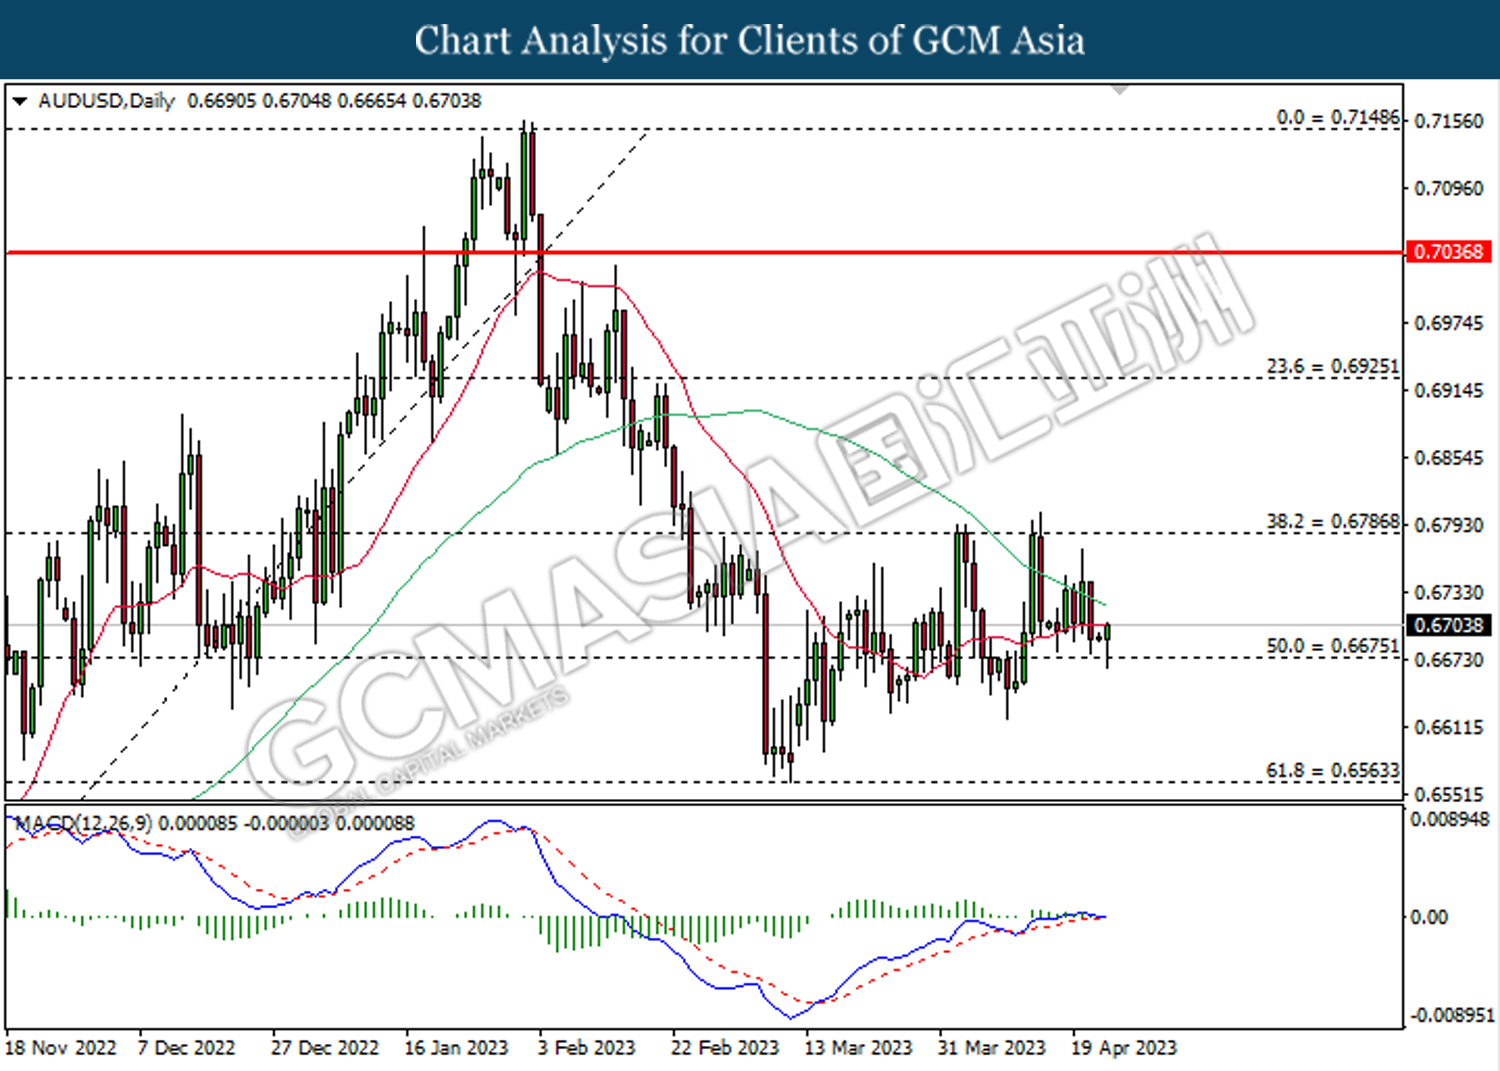Click the black 0.67038 current price tag
This screenshot has height=1071, width=1500.
(1447, 625)
